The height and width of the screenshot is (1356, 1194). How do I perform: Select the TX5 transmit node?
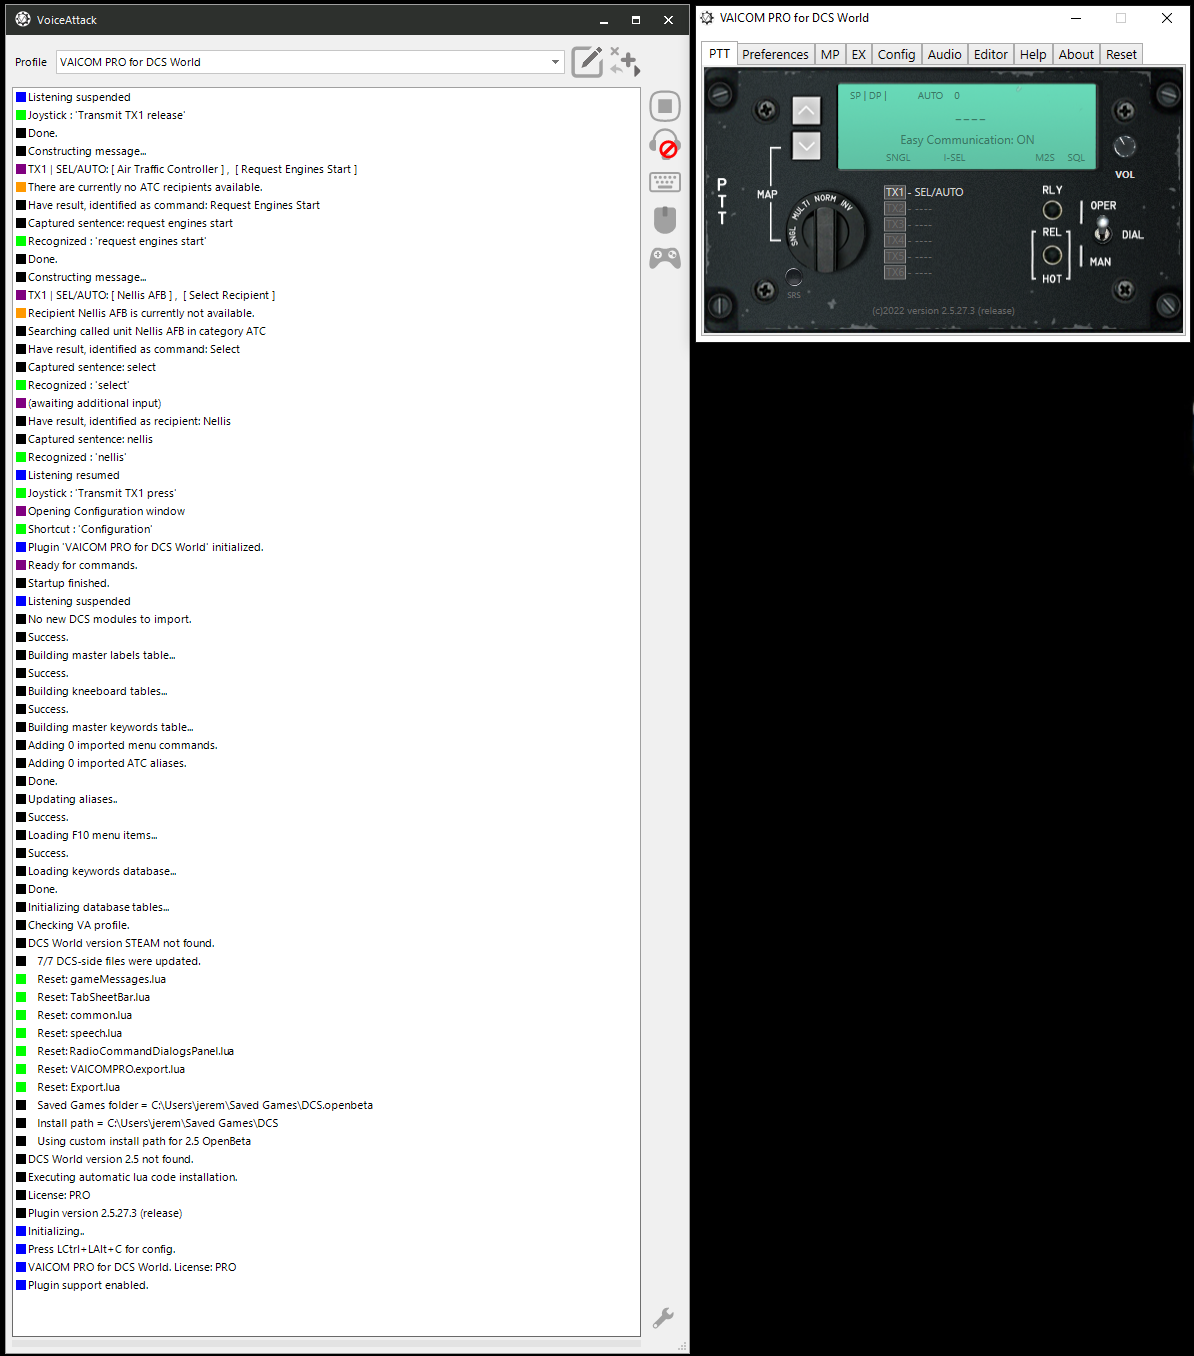(x=894, y=256)
